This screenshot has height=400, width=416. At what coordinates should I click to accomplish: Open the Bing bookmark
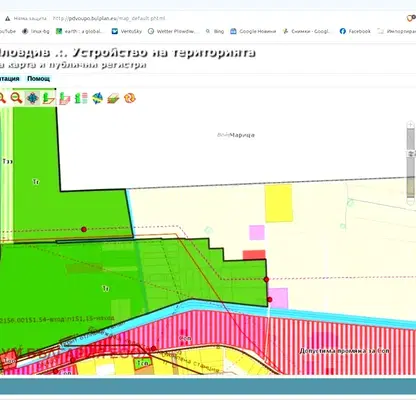click(215, 31)
